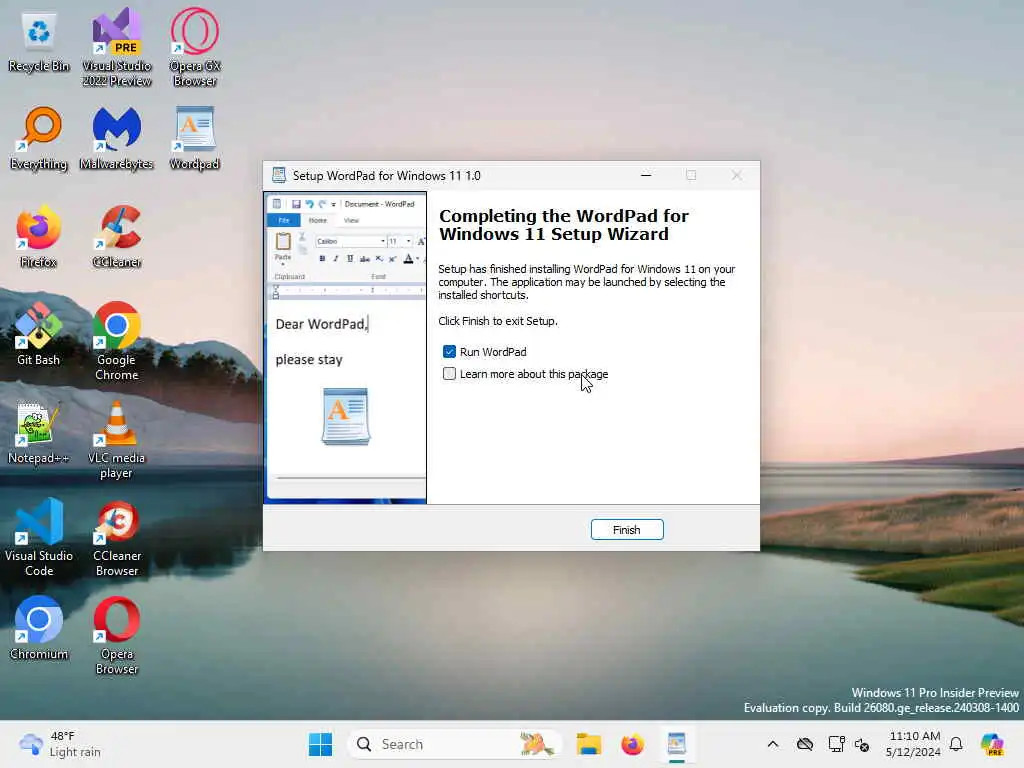This screenshot has width=1024, height=768.
Task: Select the Firefox desktop shortcut
Action: click(39, 237)
